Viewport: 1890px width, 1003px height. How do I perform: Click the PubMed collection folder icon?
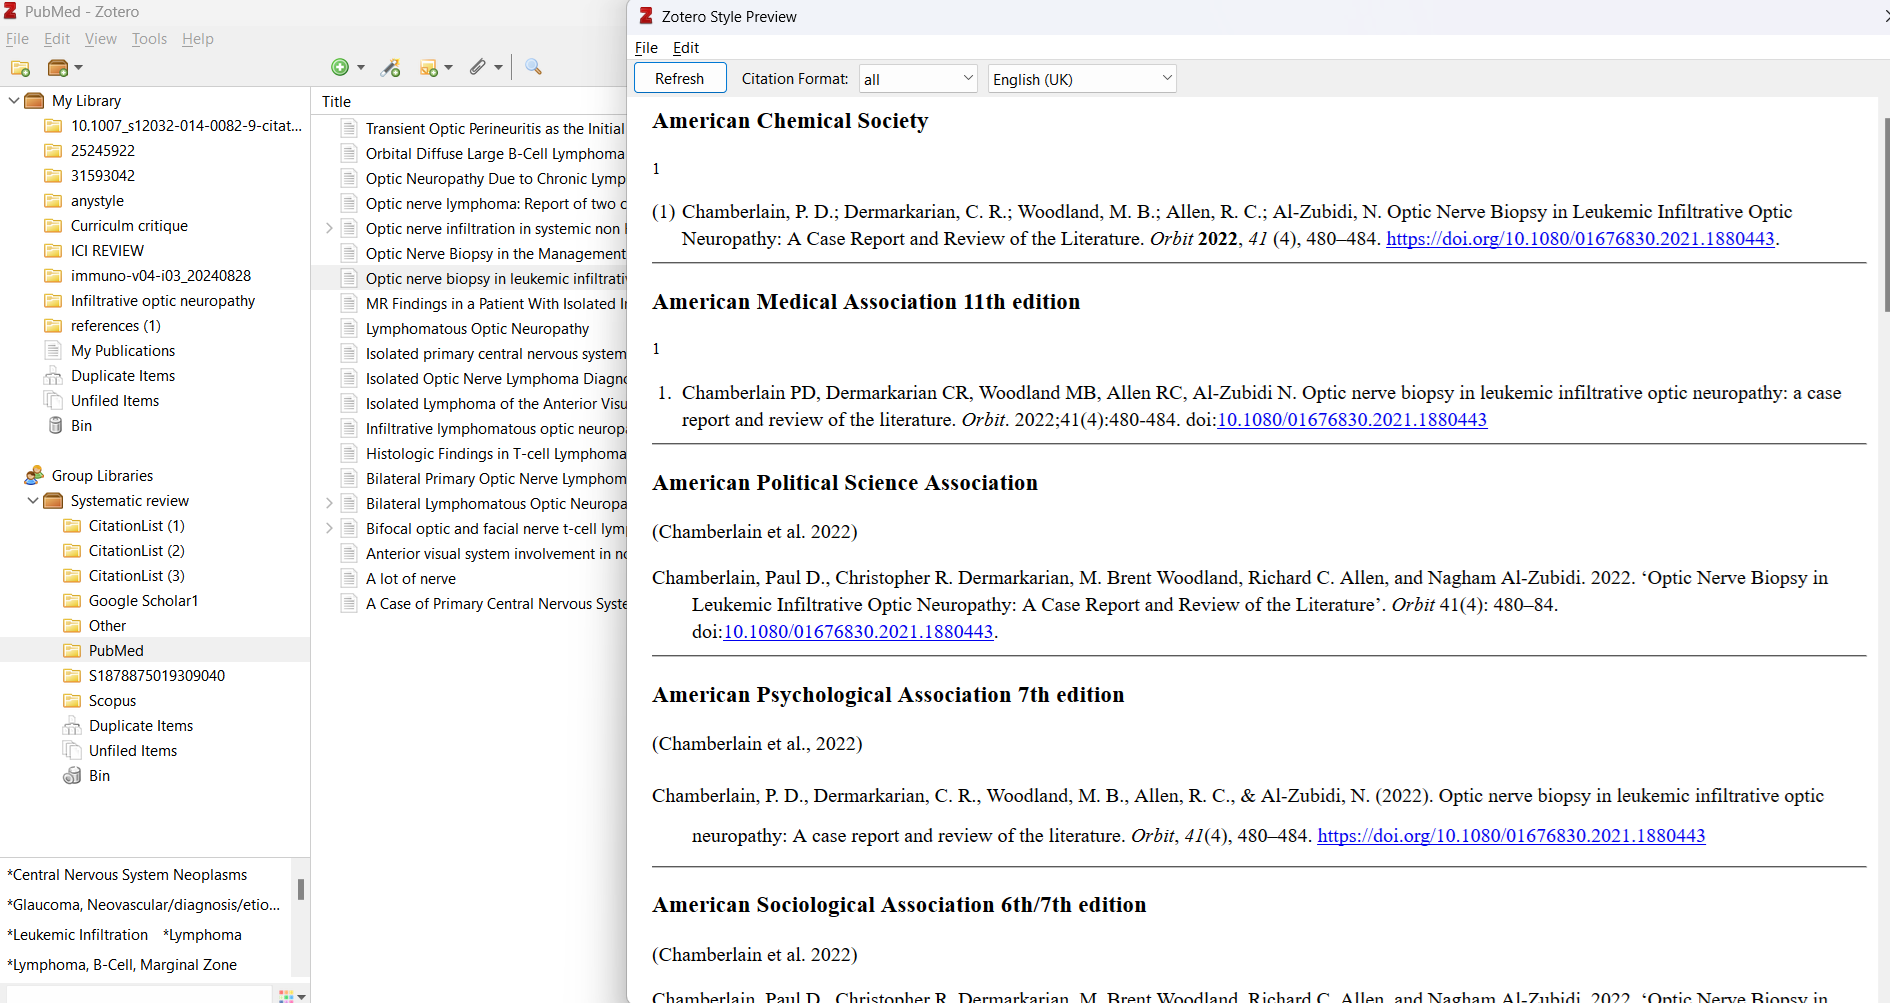click(72, 651)
